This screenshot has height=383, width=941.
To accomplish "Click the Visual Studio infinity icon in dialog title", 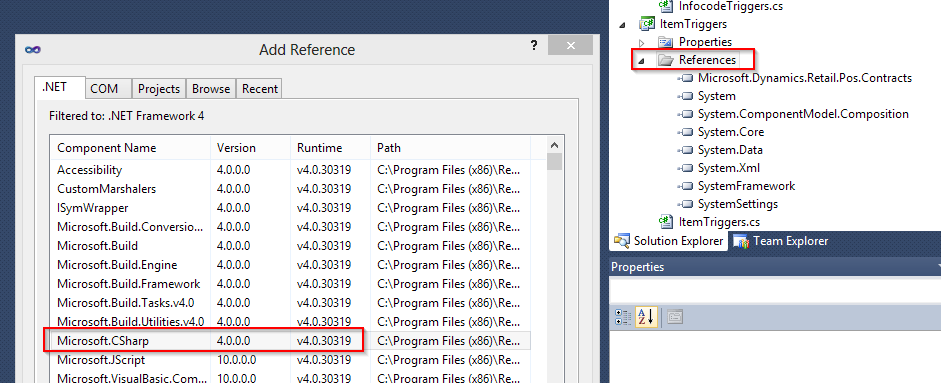I will coord(32,49).
